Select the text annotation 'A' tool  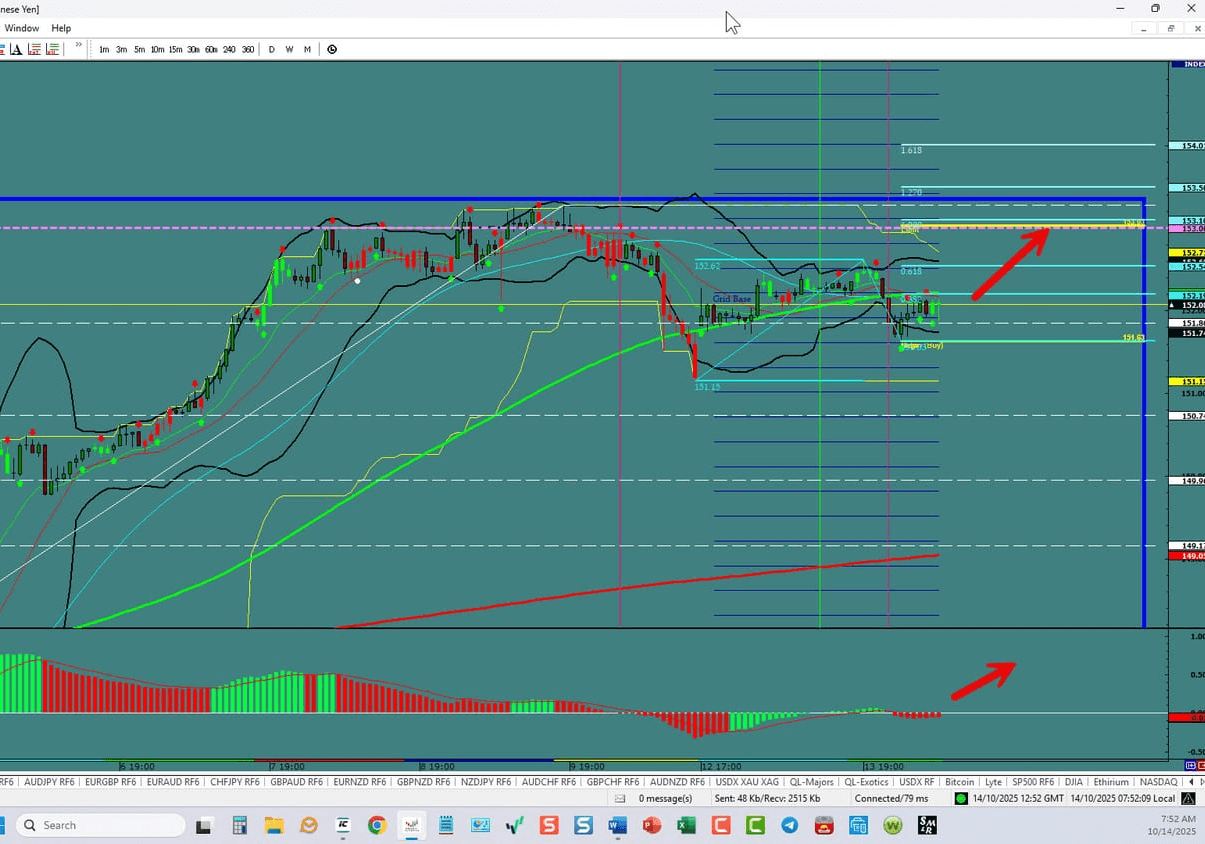[x=15, y=49]
